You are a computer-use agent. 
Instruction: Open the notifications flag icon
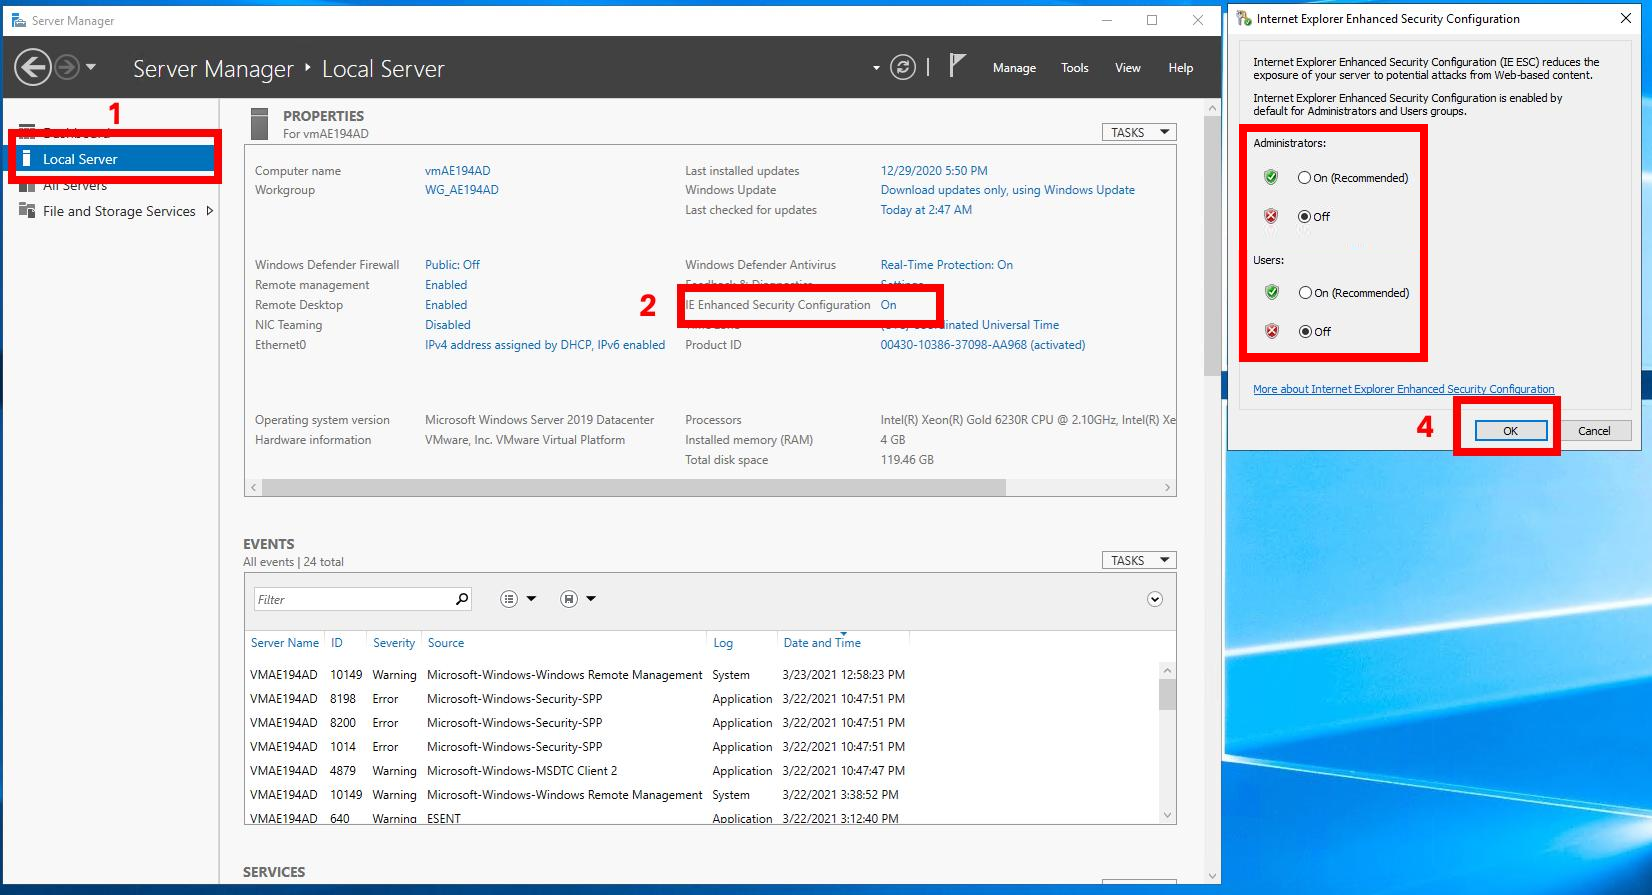[x=957, y=66]
